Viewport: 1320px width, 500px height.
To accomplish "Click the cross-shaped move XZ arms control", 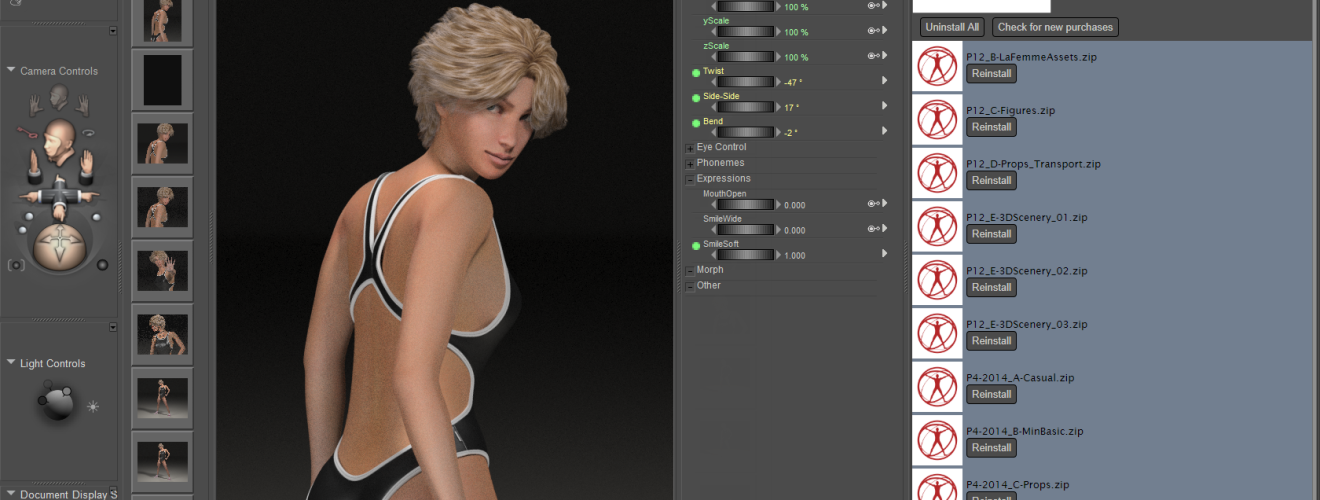I will [x=61, y=196].
